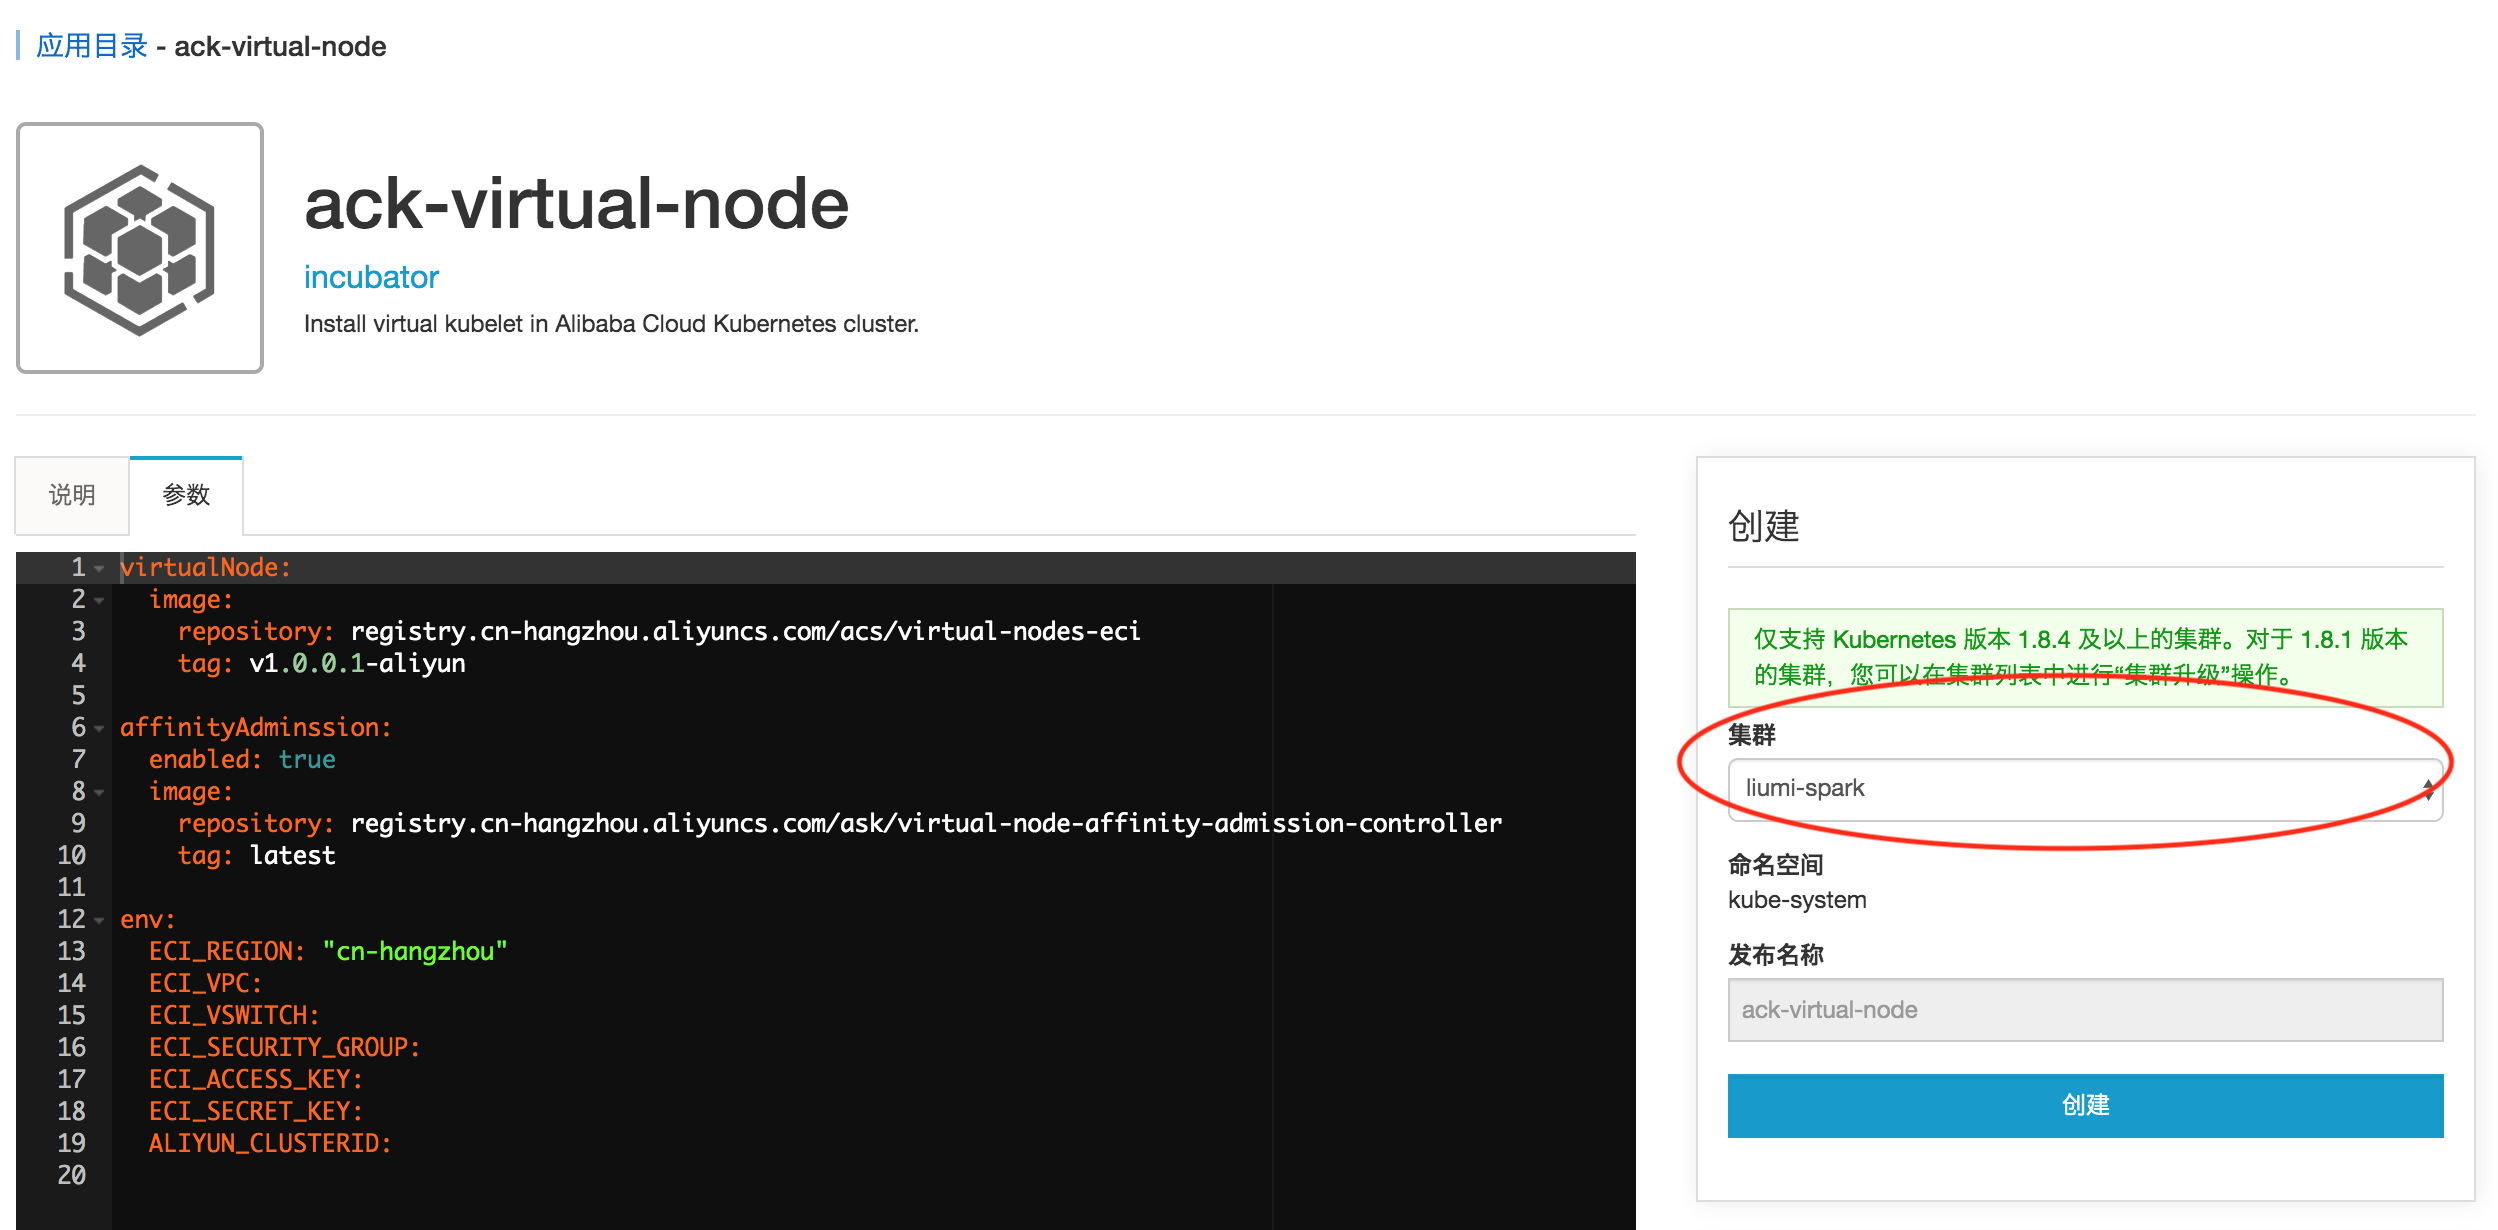The height and width of the screenshot is (1230, 2498).
Task: Click the ack-virtual-node hexagon logo icon
Action: 140,248
